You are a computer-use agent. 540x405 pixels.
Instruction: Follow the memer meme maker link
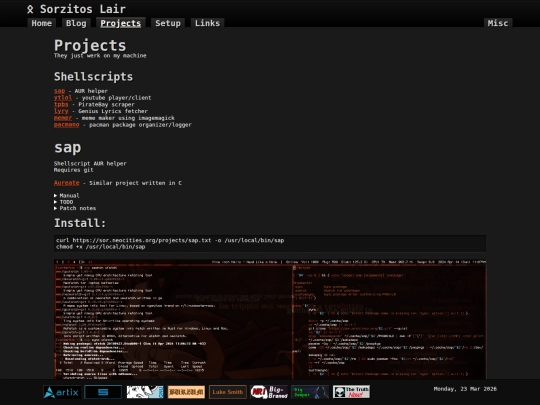click(63, 118)
